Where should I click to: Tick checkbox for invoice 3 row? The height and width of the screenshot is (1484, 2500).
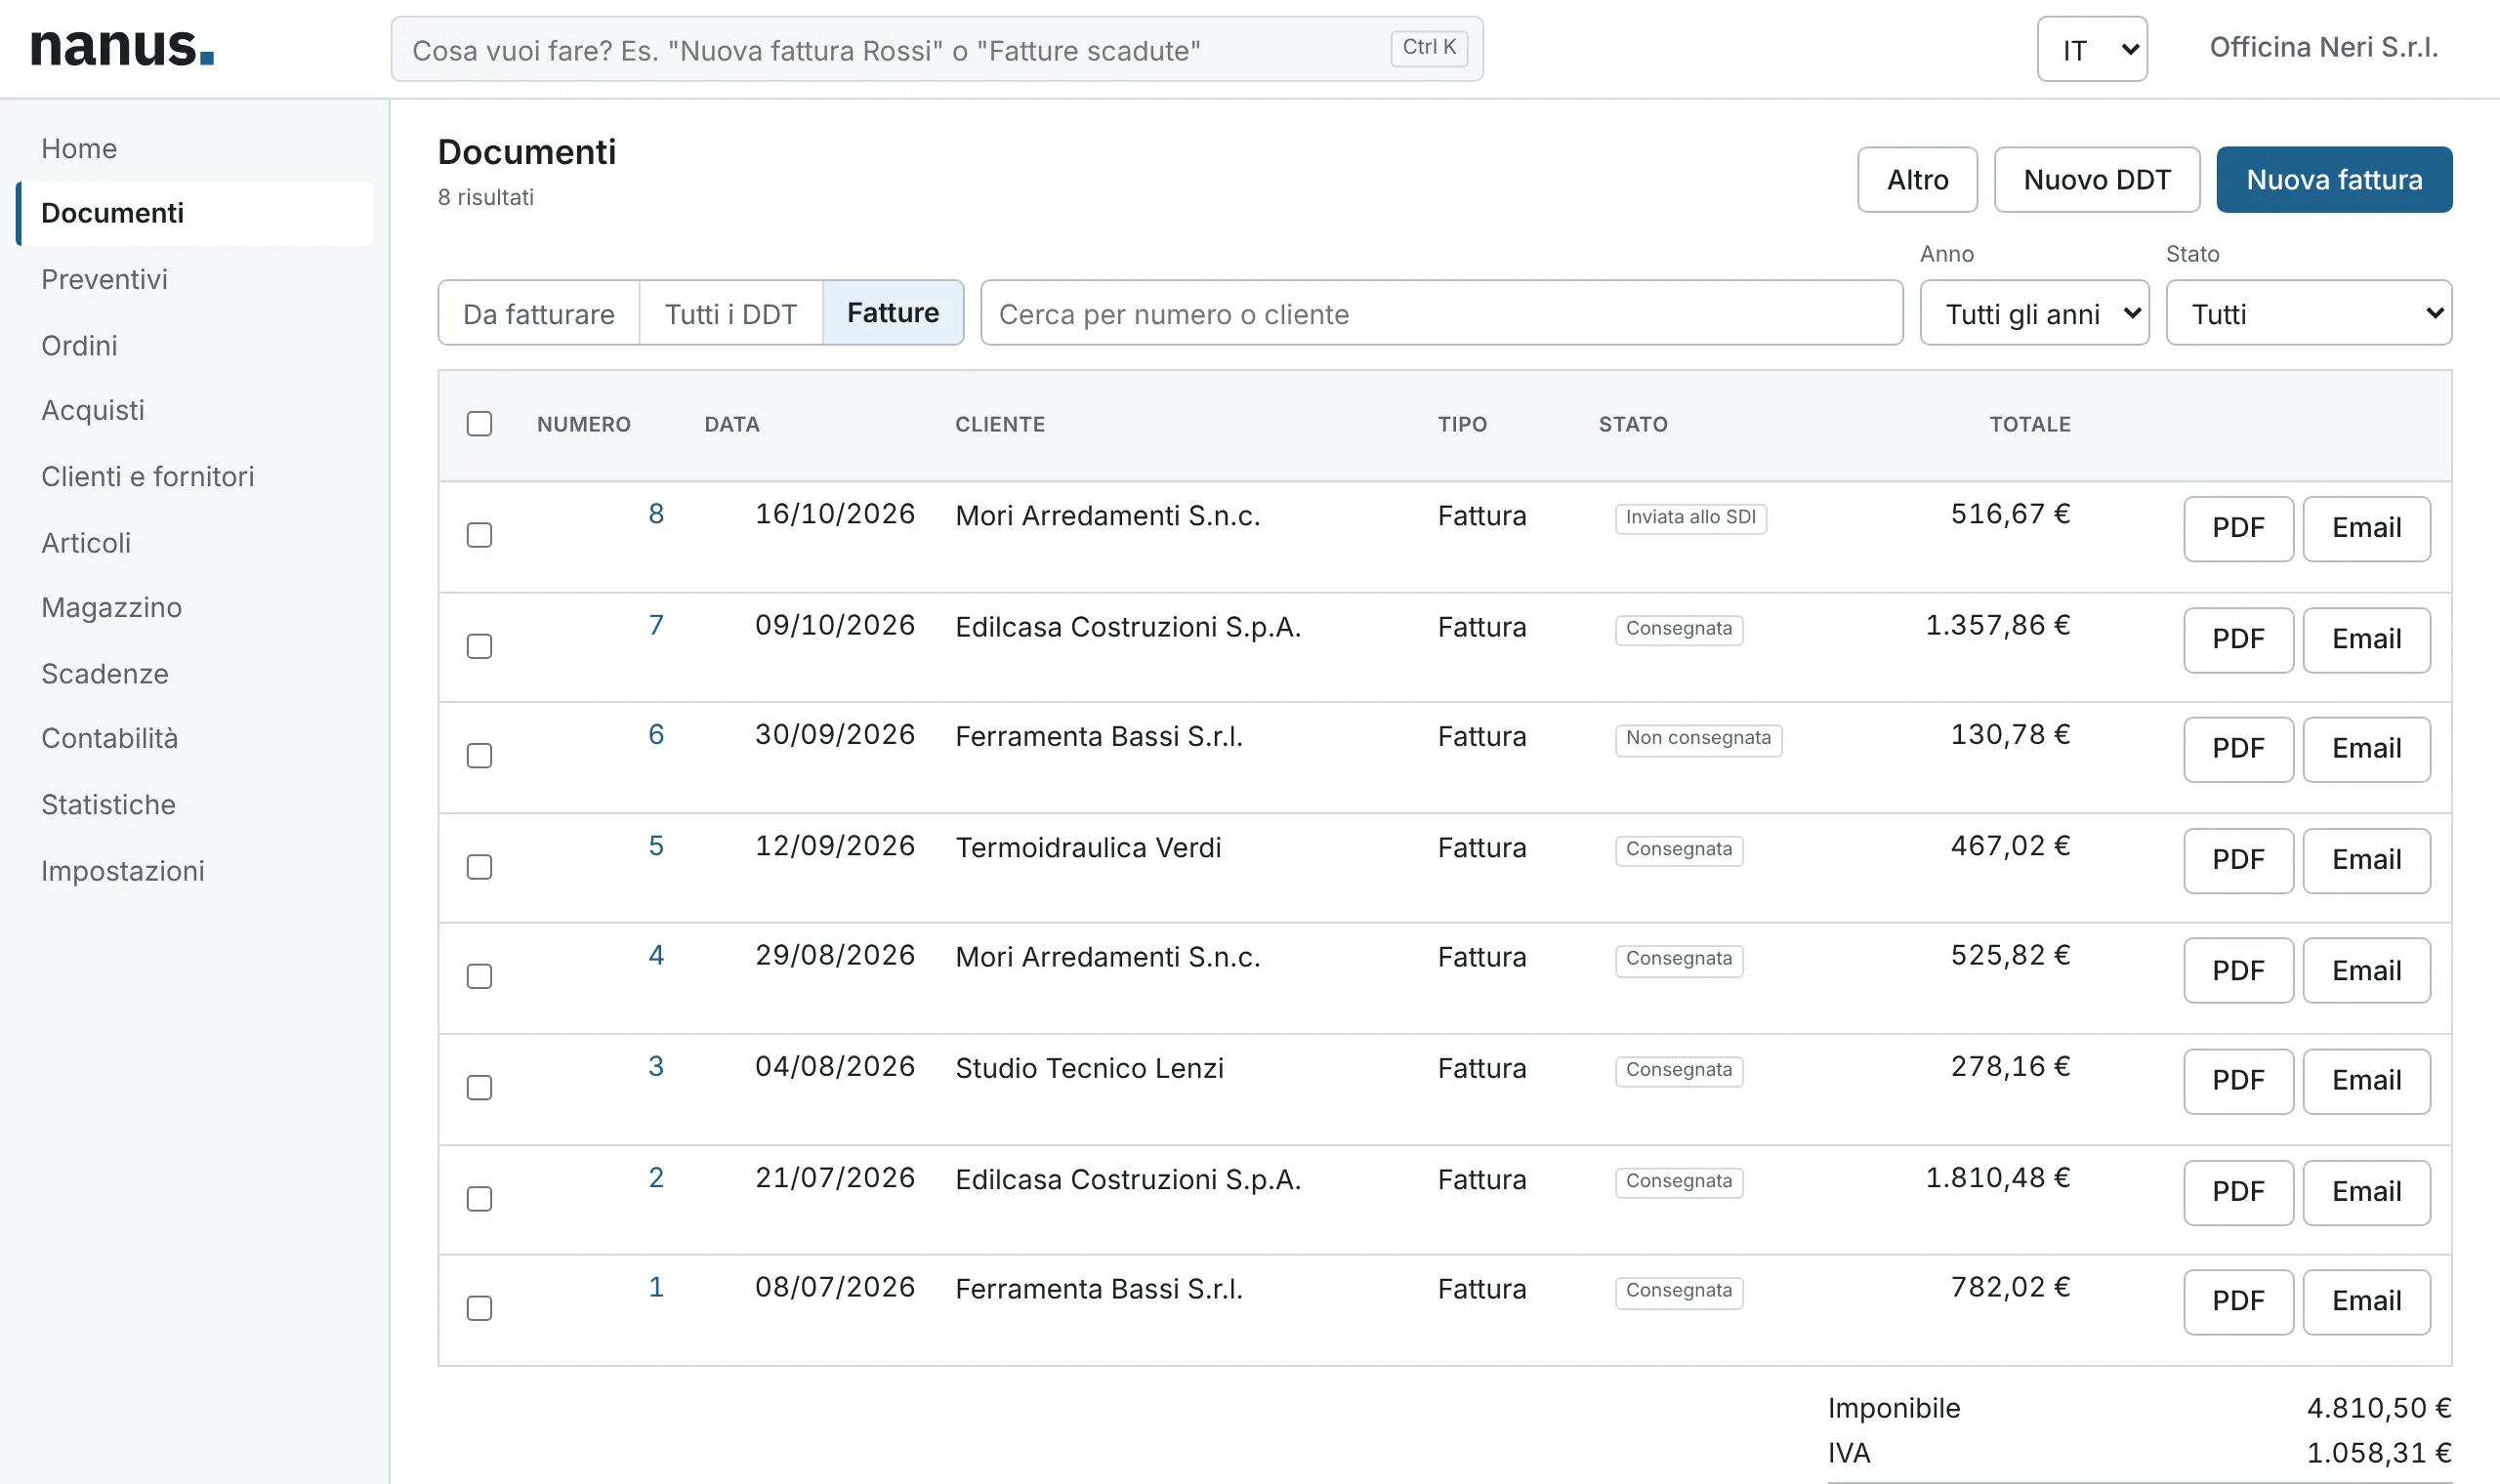coord(479,1086)
